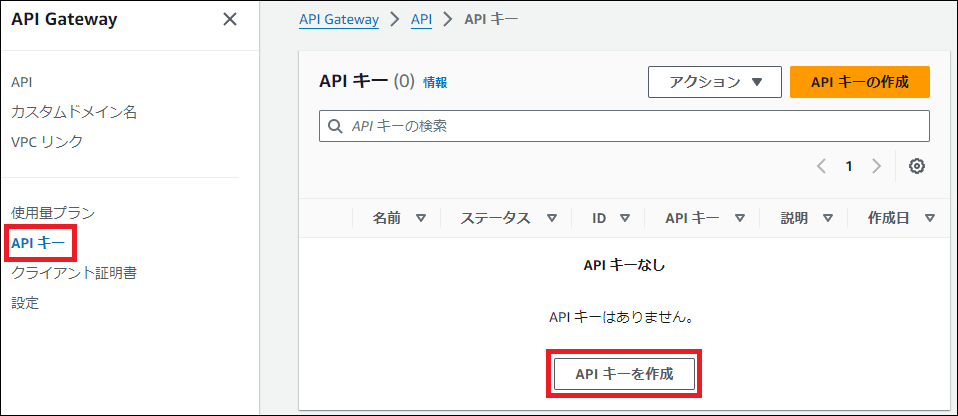The image size is (958, 416).
Task: Select 使用量プラン in sidebar
Action: (x=53, y=212)
